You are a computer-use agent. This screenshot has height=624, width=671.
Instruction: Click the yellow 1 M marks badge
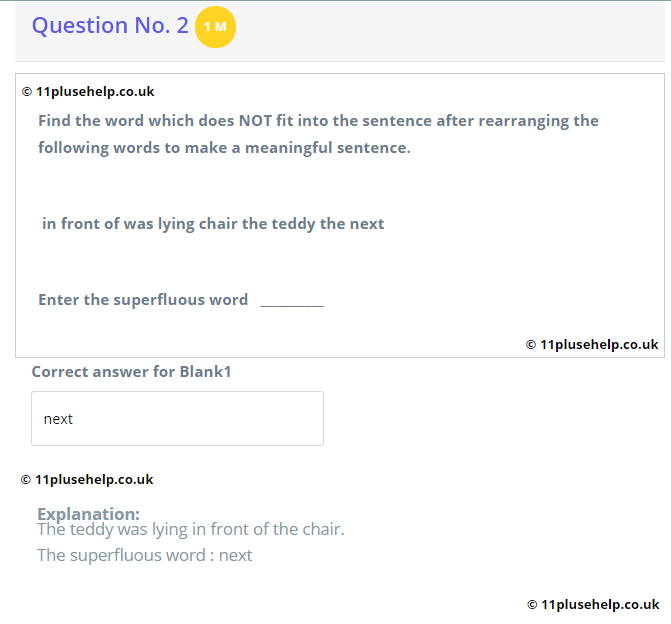click(x=215, y=27)
